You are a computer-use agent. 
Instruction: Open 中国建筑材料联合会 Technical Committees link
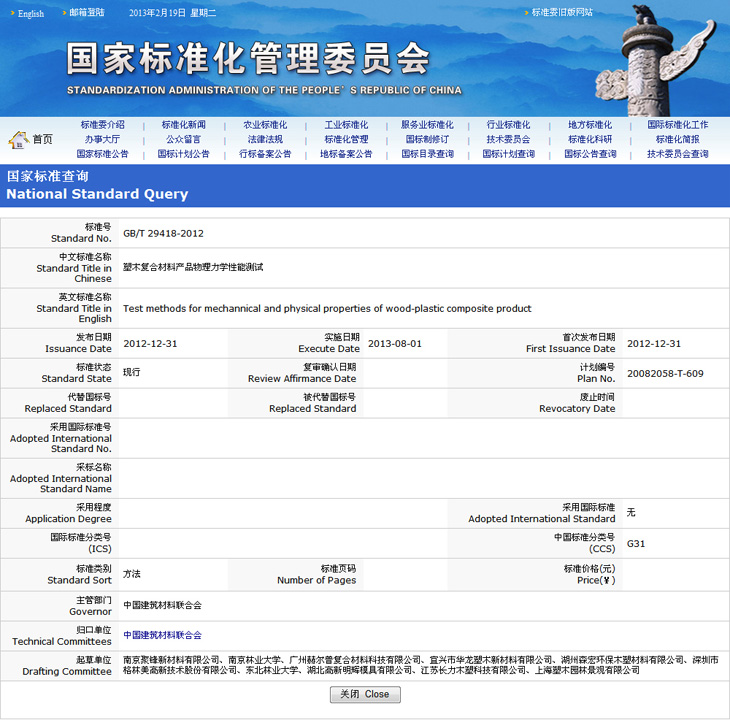click(162, 635)
